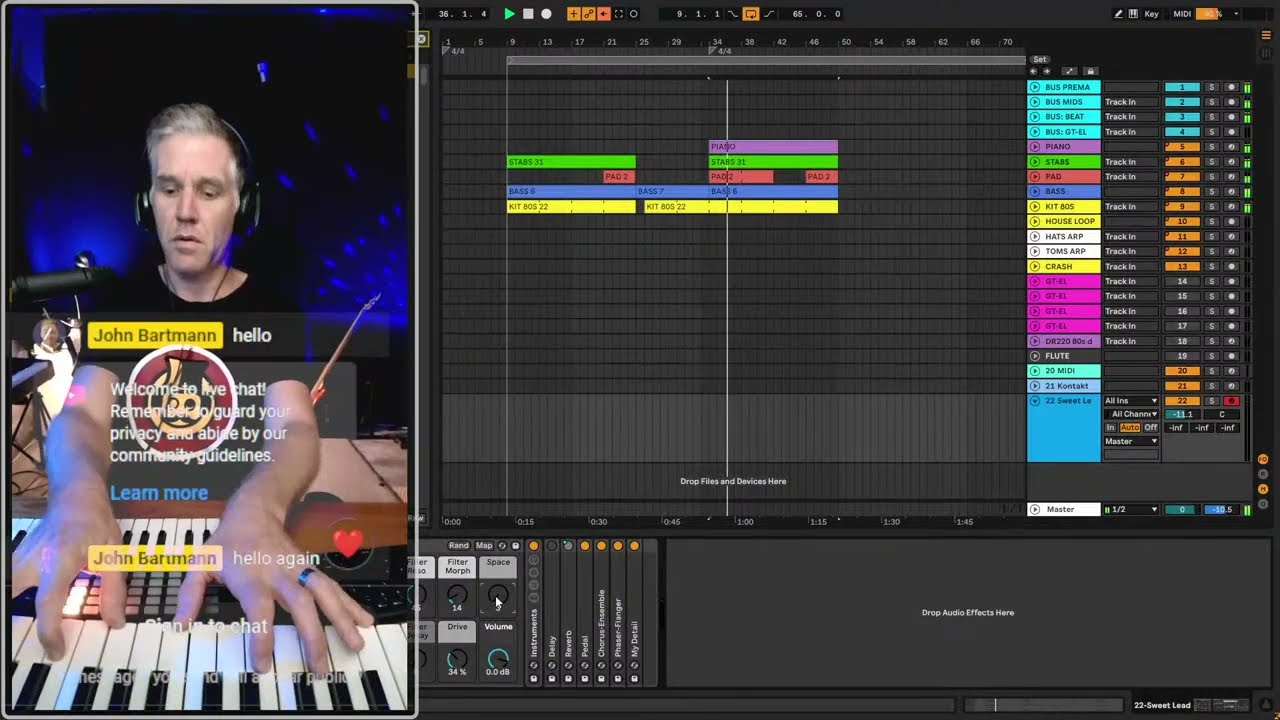Open the Master track 1/2 output dropdown

pyautogui.click(x=1131, y=510)
